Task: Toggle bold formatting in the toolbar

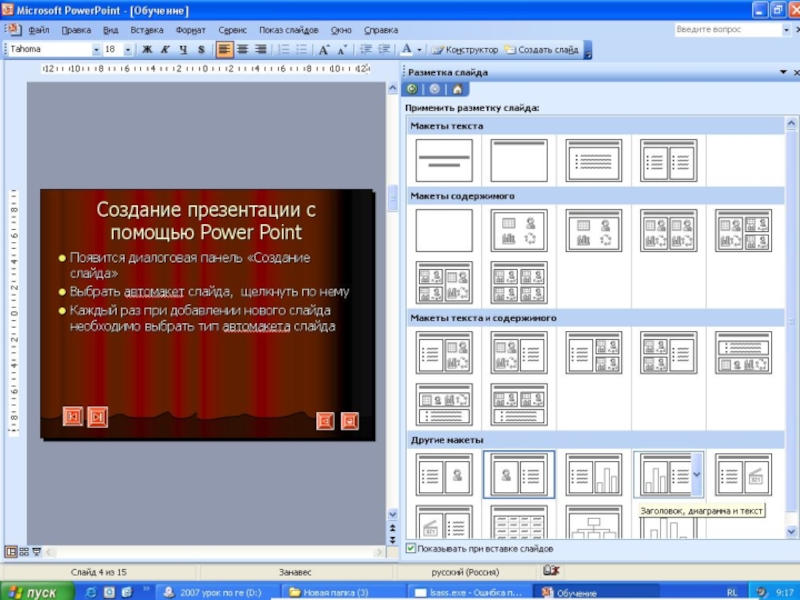Action: 147,49
